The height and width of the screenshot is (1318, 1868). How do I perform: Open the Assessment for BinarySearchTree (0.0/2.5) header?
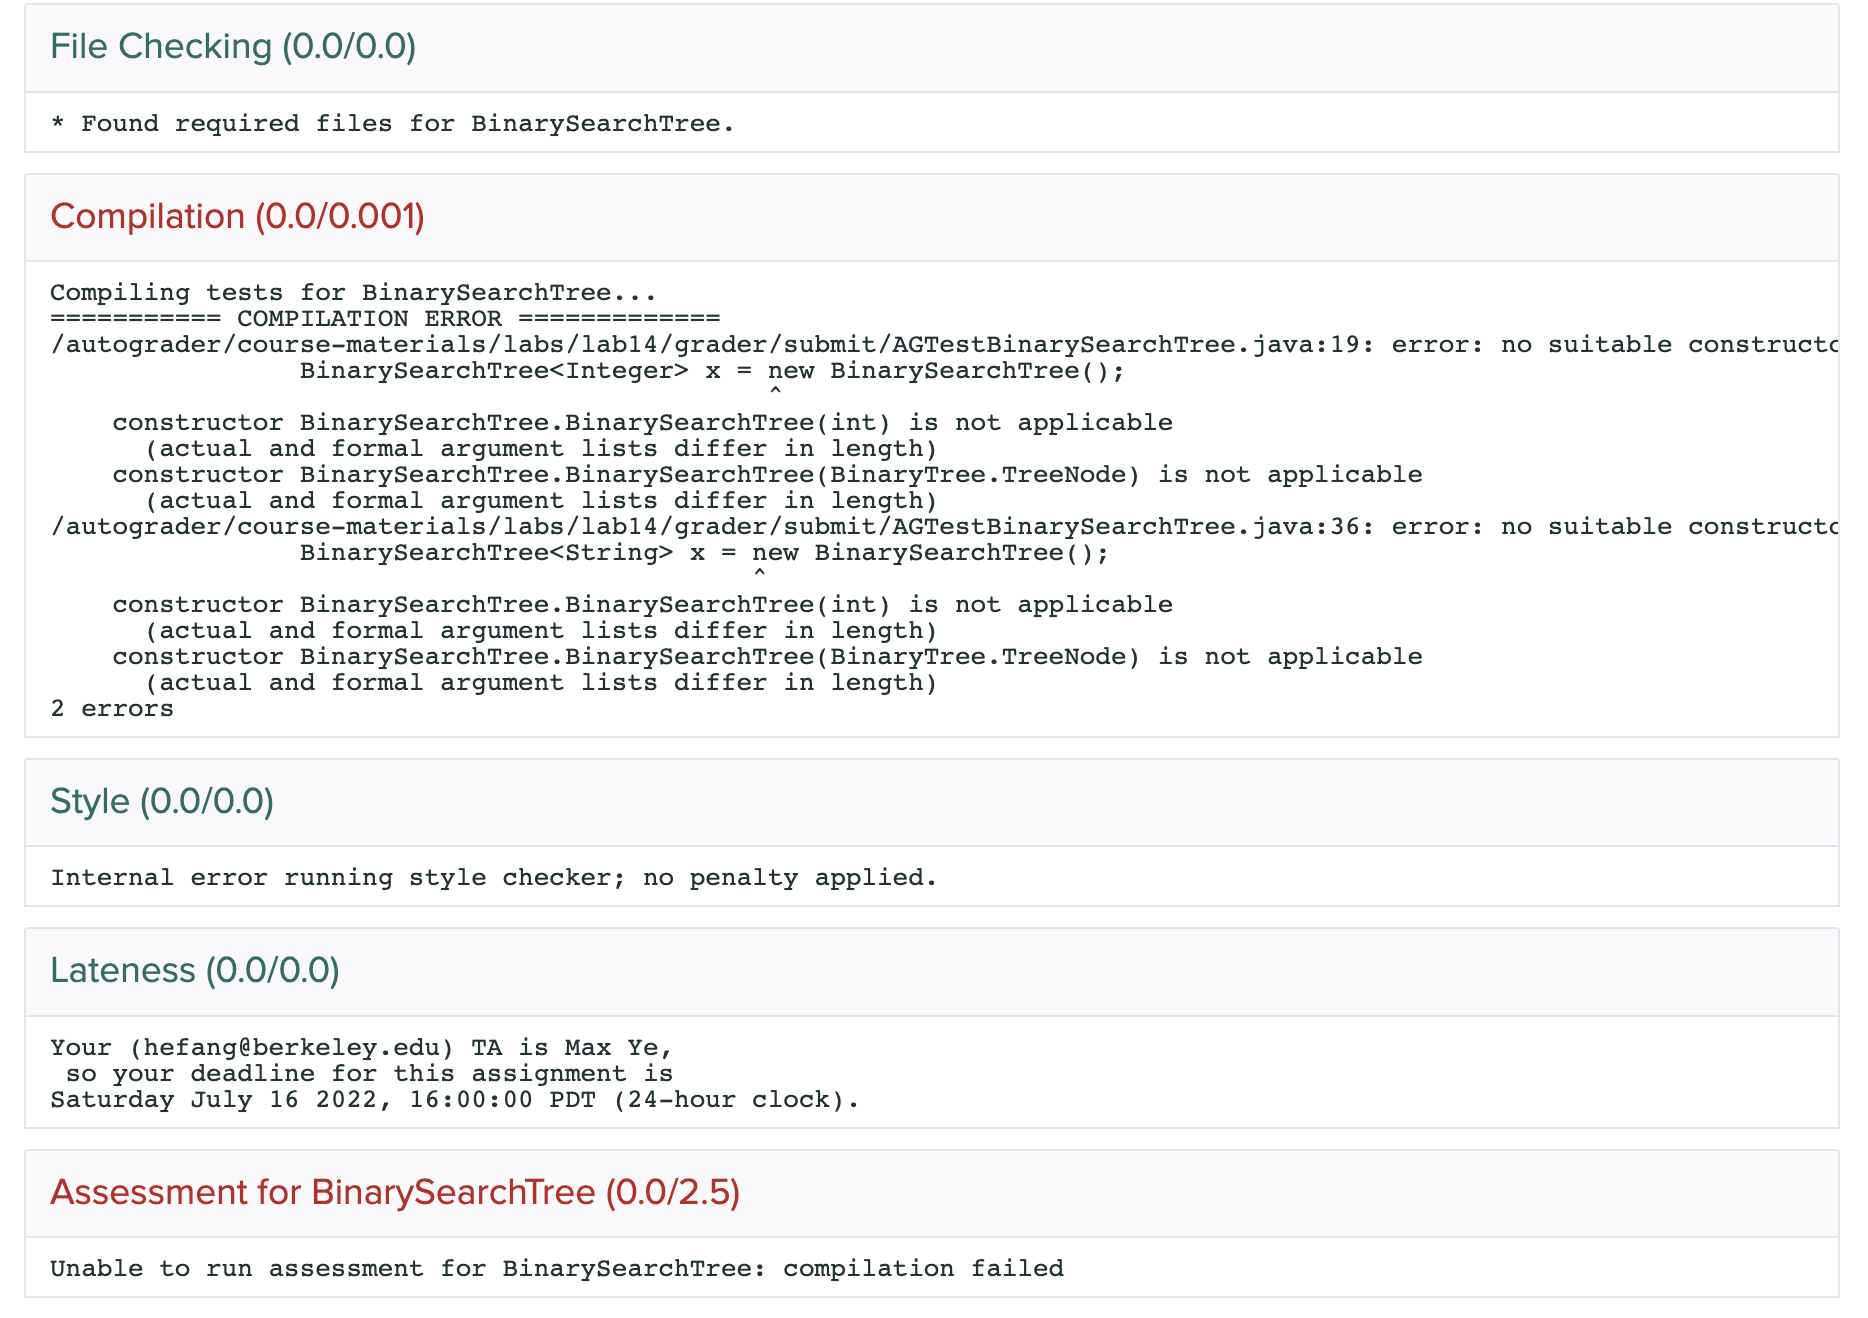[x=395, y=1193]
